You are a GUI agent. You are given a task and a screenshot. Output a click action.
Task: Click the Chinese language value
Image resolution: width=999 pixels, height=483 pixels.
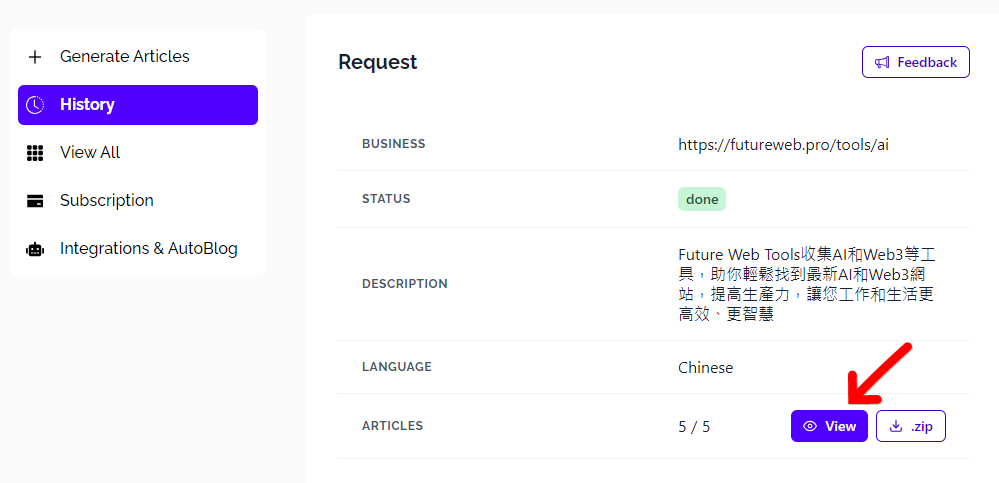coord(705,367)
